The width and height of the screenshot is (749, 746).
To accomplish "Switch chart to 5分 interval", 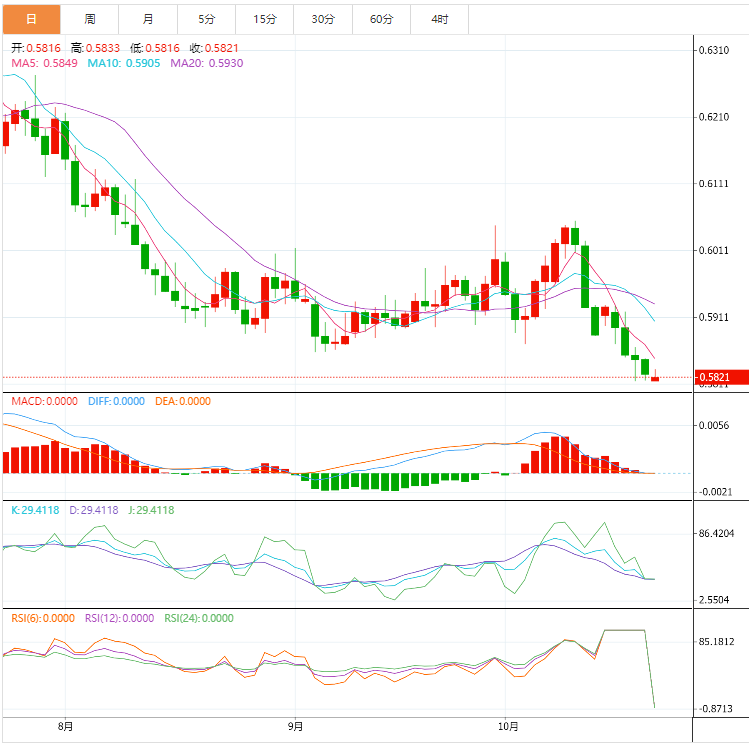I will (206, 19).
